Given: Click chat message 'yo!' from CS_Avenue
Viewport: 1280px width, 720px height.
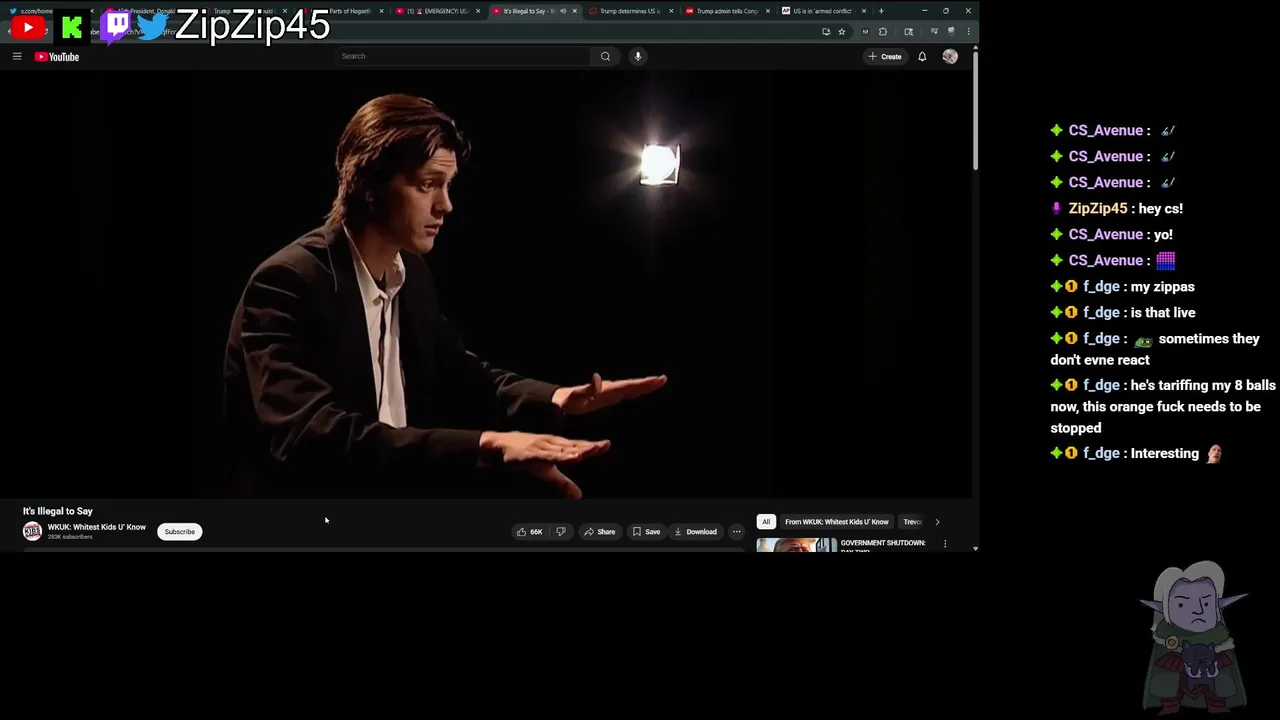Looking at the screenshot, I should coord(1163,234).
